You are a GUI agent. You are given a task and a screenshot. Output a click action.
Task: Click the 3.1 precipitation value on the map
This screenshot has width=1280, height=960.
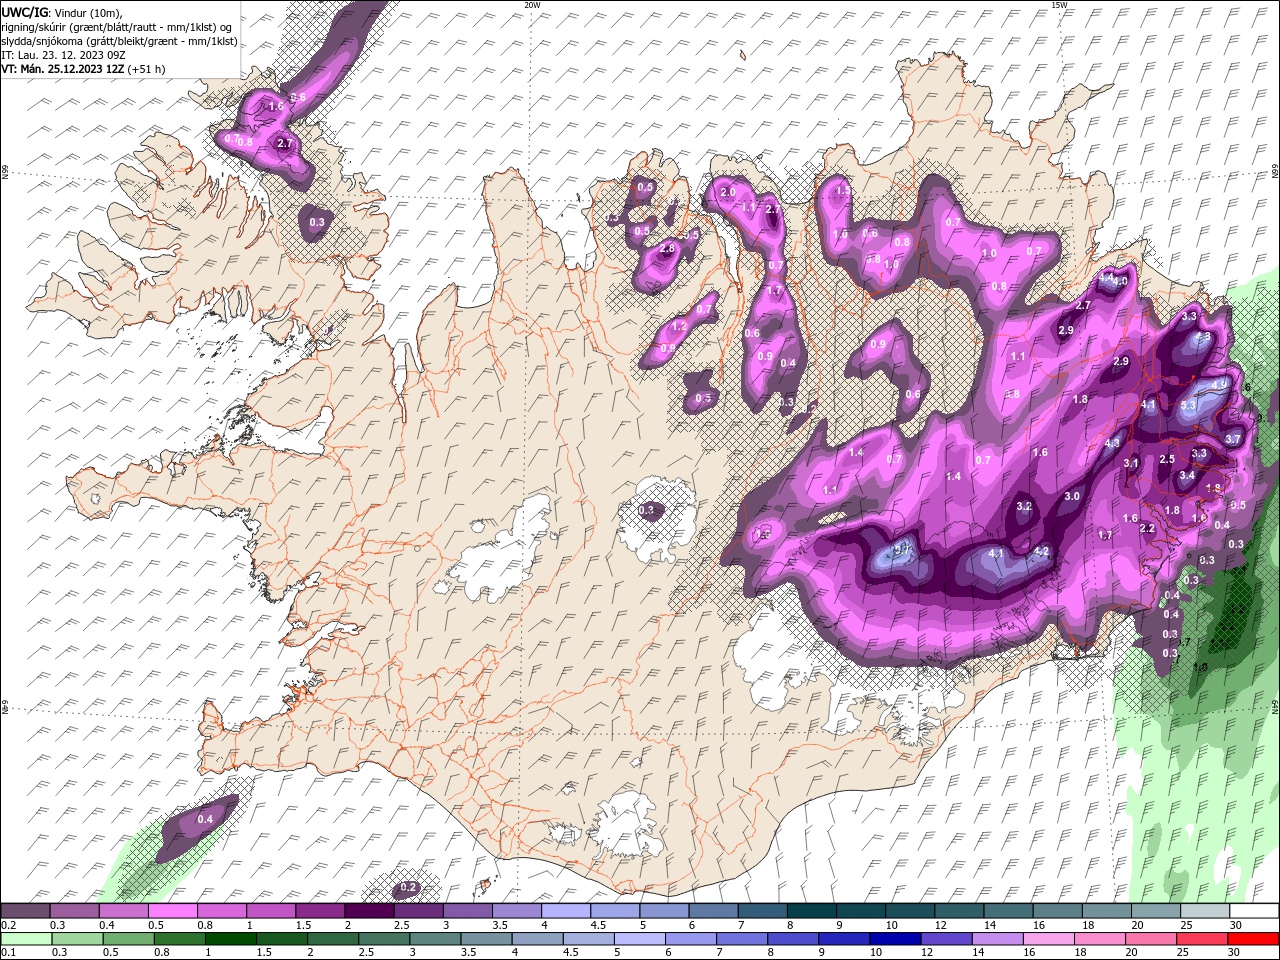tap(1131, 463)
